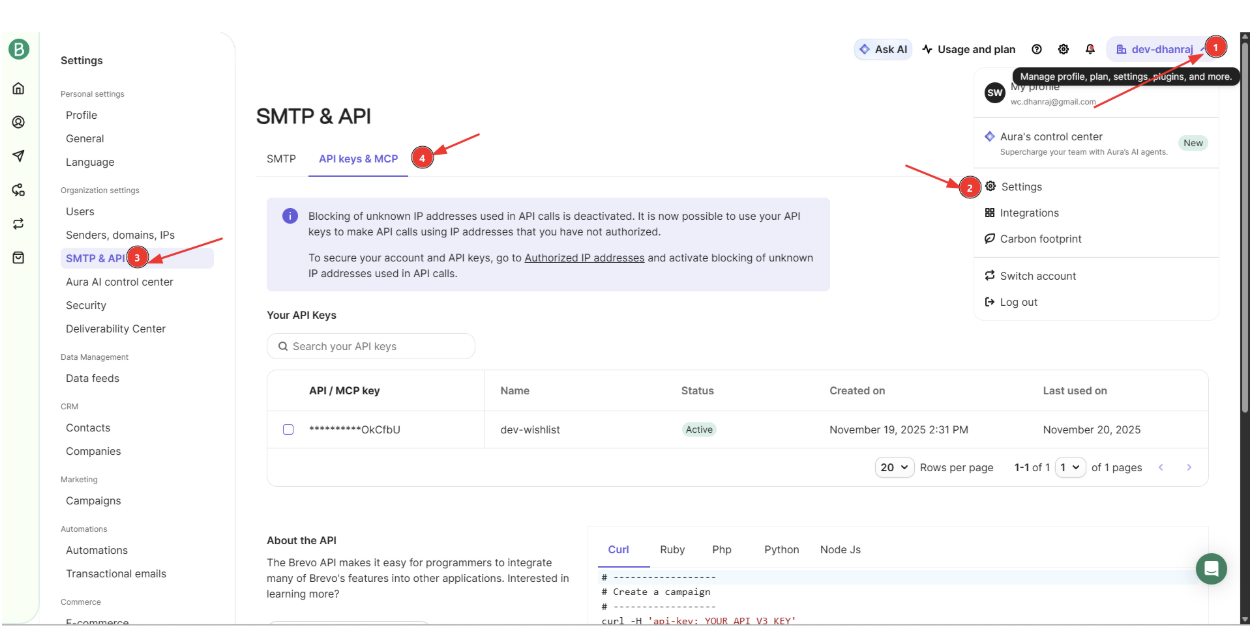1250x636 pixels.
Task: Open the Ask AI assistant
Action: coord(883,49)
